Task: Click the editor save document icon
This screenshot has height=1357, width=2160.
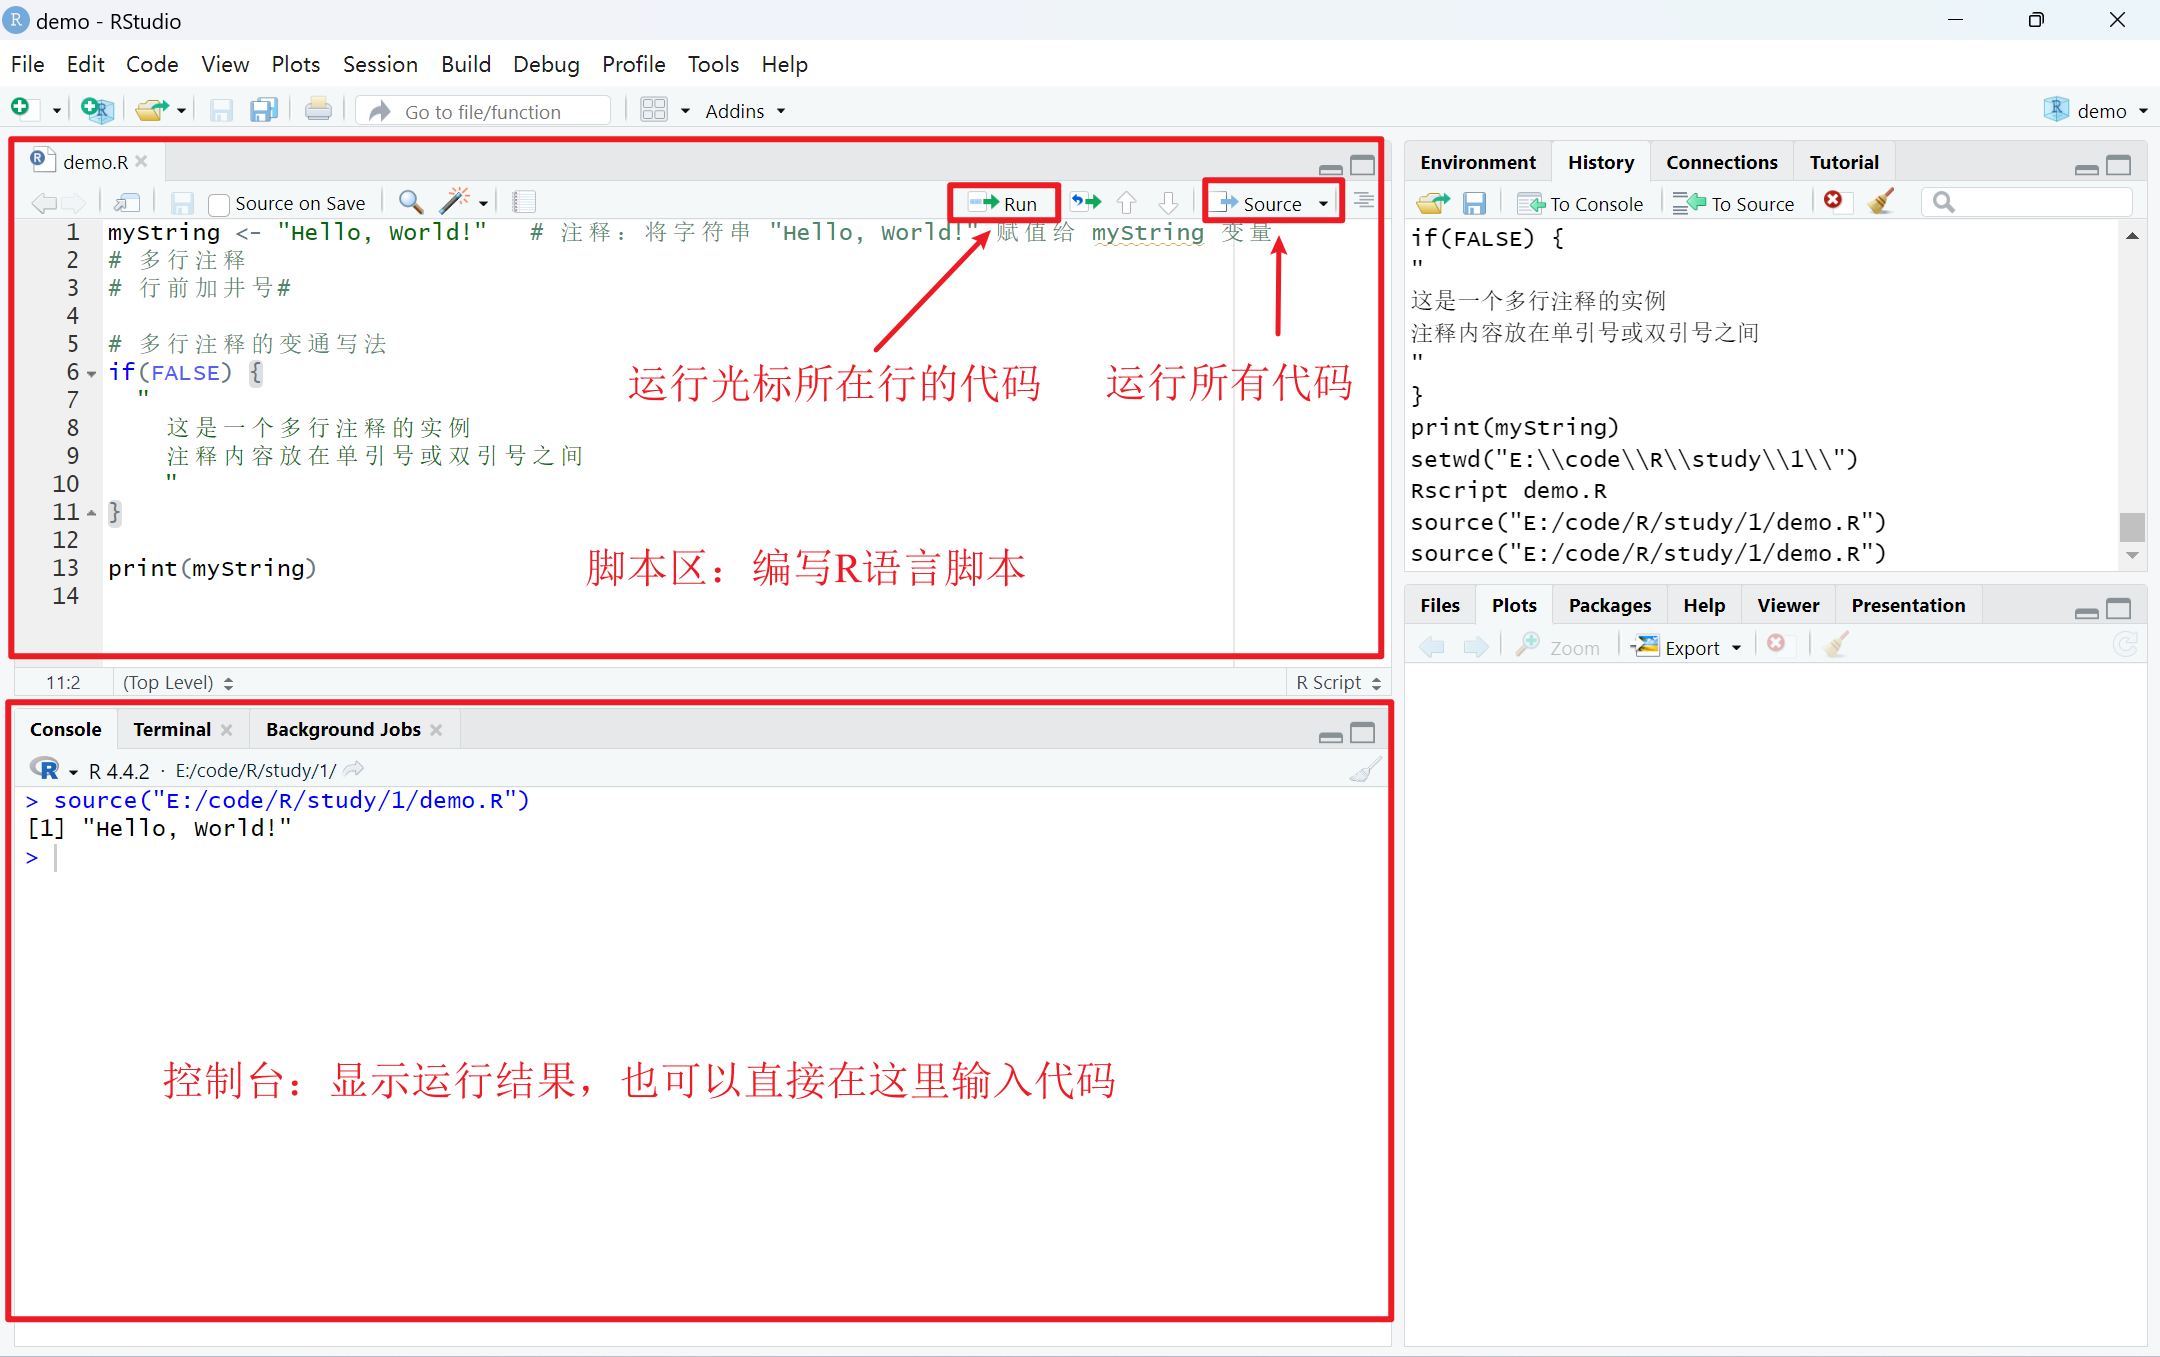Action: (182, 203)
